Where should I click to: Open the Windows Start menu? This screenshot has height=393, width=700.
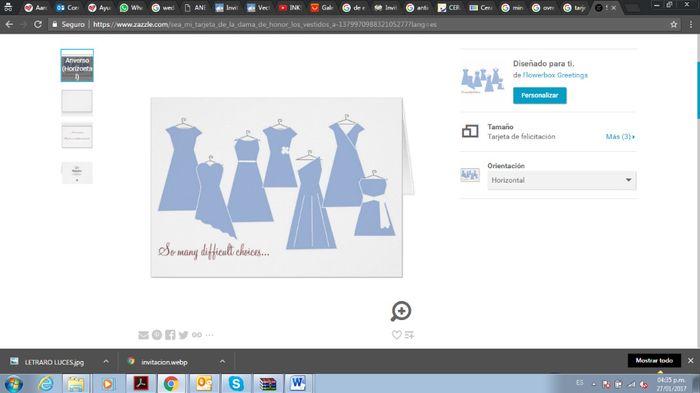(x=14, y=384)
